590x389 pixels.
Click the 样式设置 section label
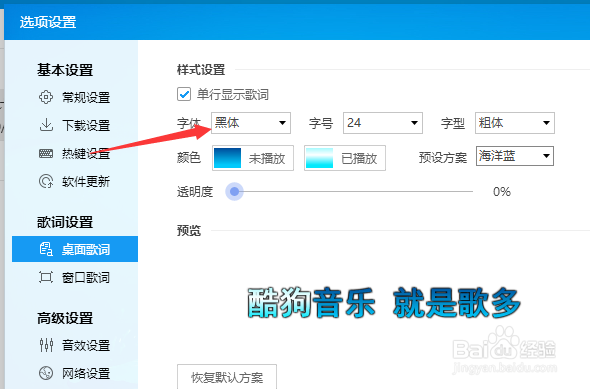coord(201,70)
